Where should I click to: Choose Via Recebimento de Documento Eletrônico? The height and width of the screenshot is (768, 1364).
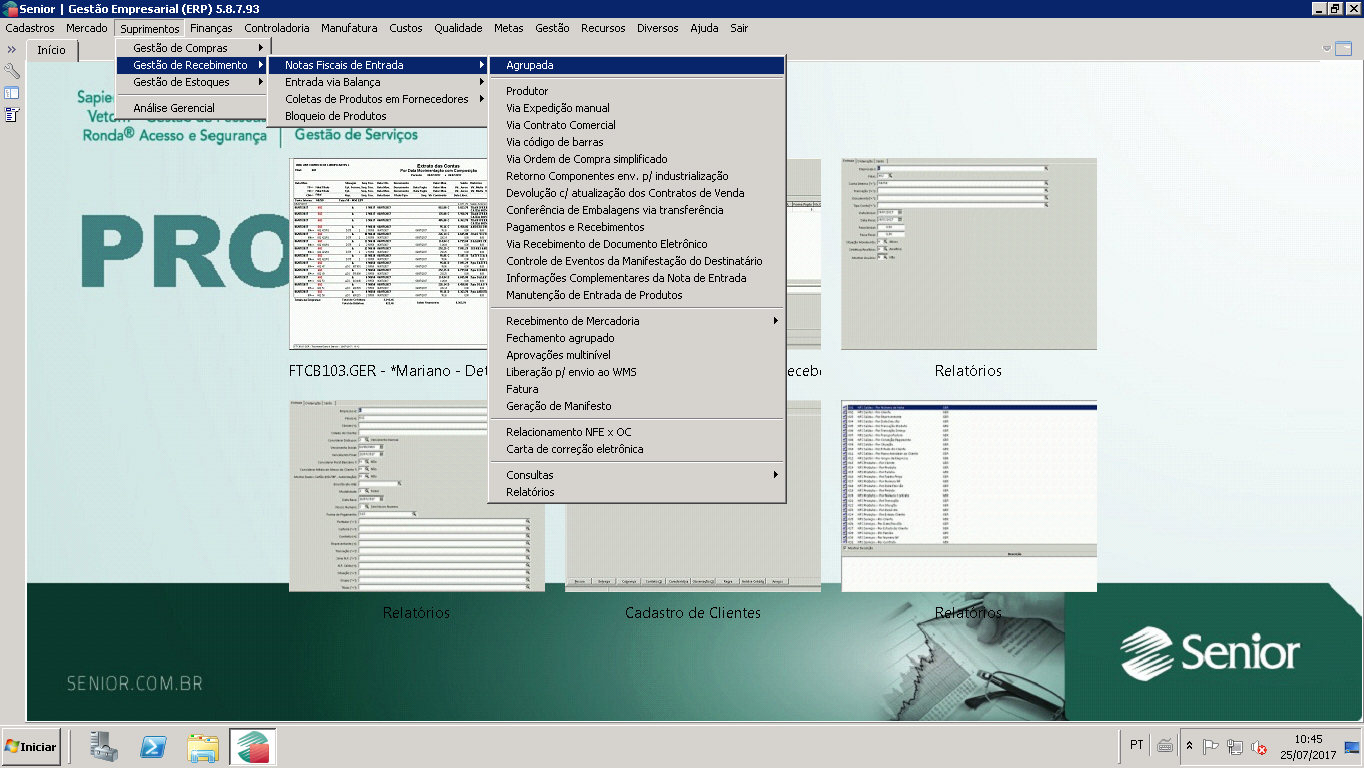tap(637, 244)
